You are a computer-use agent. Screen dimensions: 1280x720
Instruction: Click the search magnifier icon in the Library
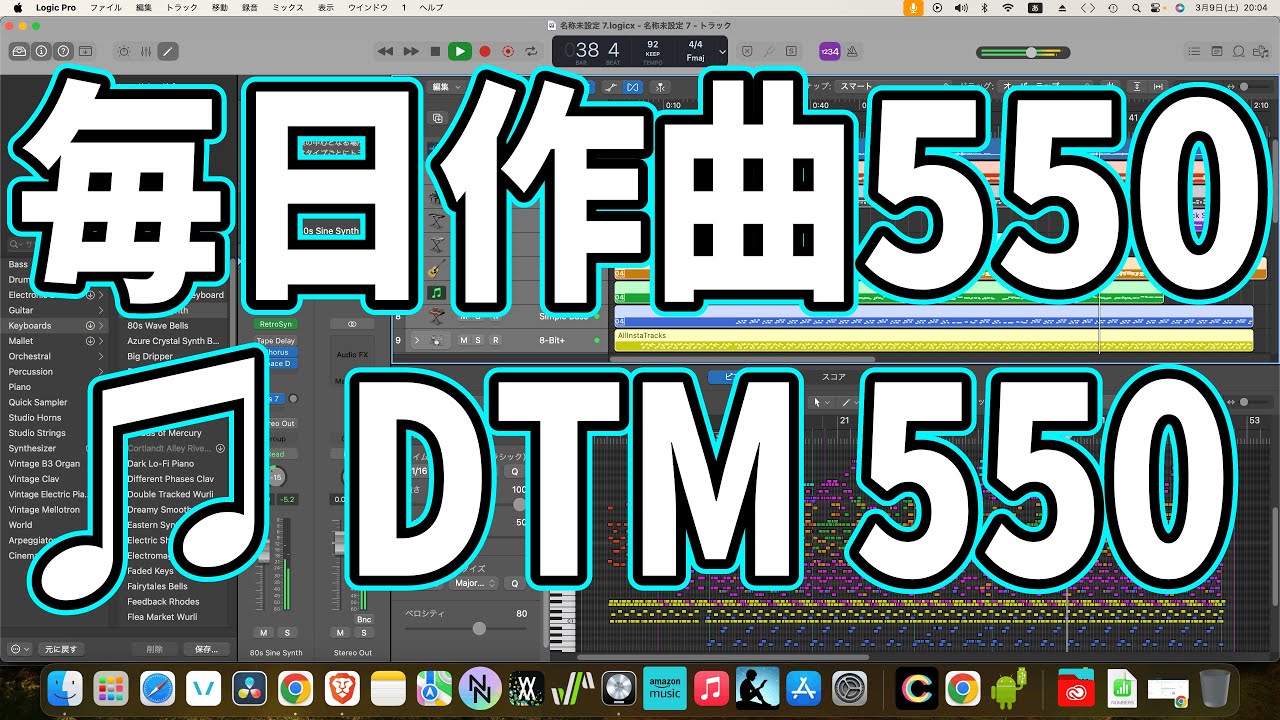tap(11, 243)
